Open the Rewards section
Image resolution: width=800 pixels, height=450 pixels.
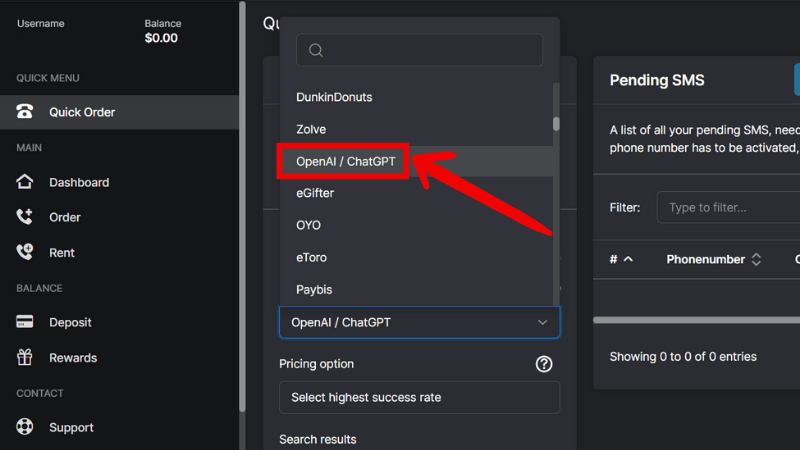click(73, 358)
